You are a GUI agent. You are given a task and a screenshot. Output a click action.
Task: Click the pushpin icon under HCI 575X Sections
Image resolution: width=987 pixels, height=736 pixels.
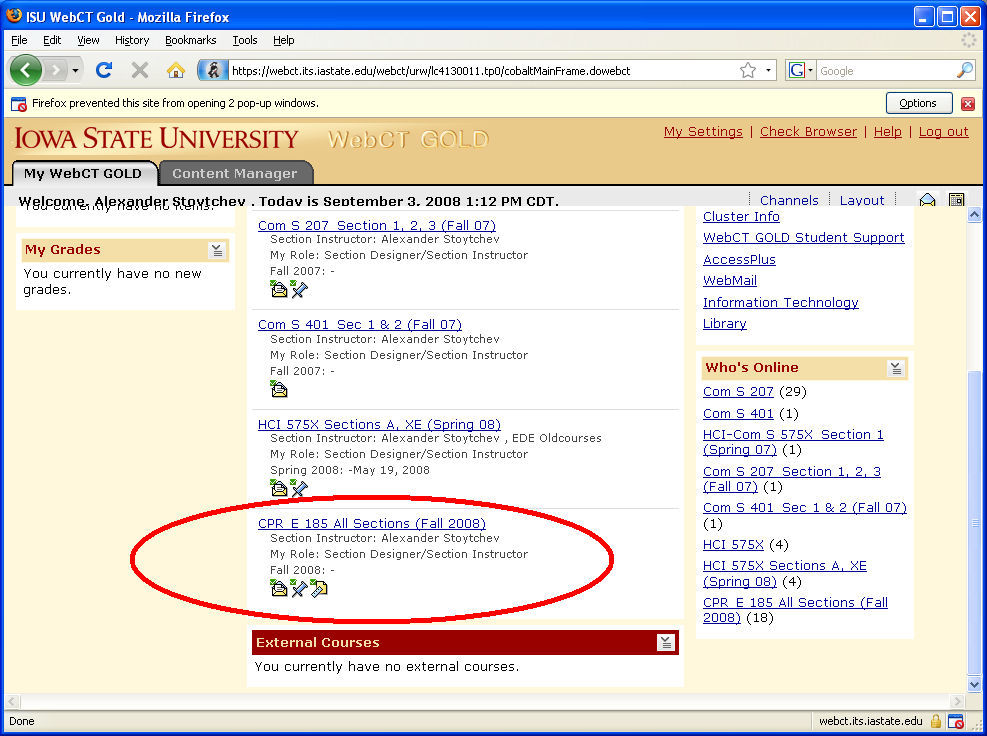[298, 488]
